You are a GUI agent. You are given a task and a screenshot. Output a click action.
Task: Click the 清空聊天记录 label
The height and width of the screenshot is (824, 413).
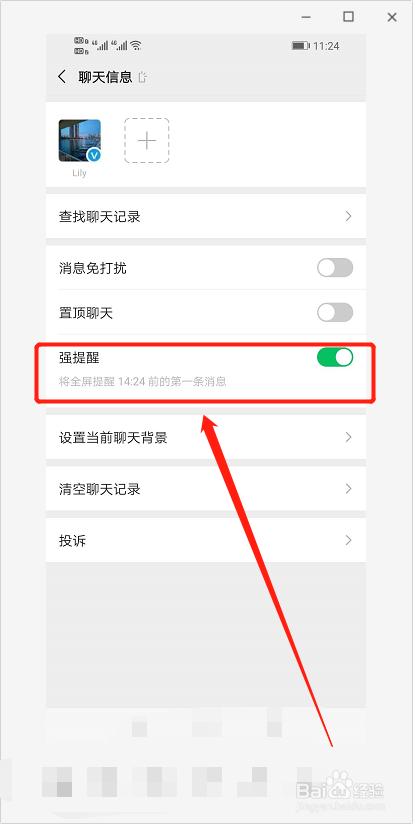coord(100,489)
